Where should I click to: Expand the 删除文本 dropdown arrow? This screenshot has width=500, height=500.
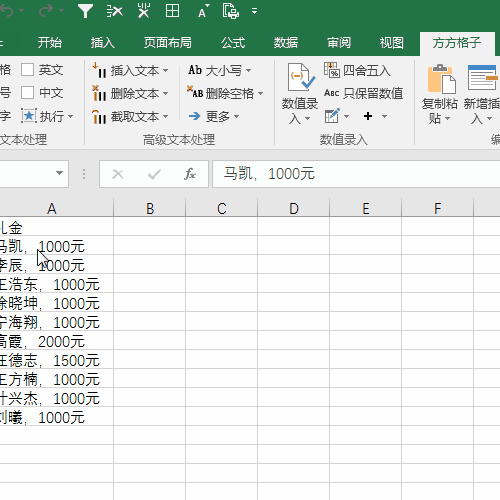click(166, 94)
